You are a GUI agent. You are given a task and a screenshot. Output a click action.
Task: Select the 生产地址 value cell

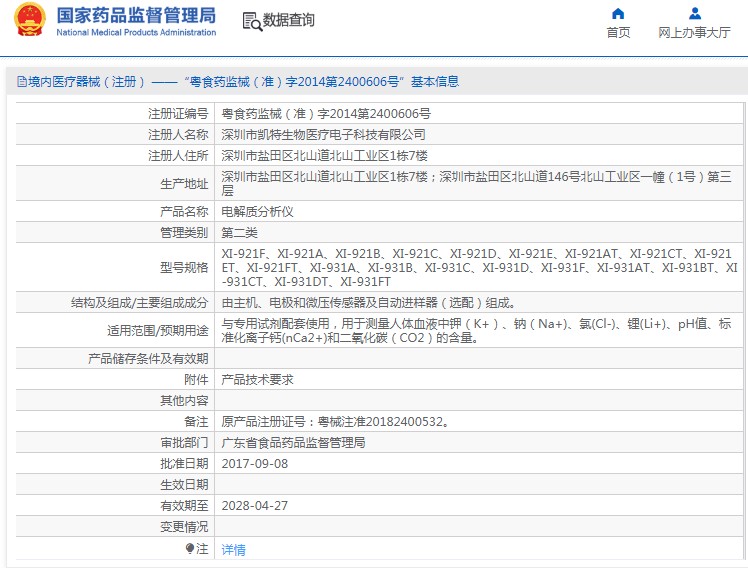[x=479, y=183]
